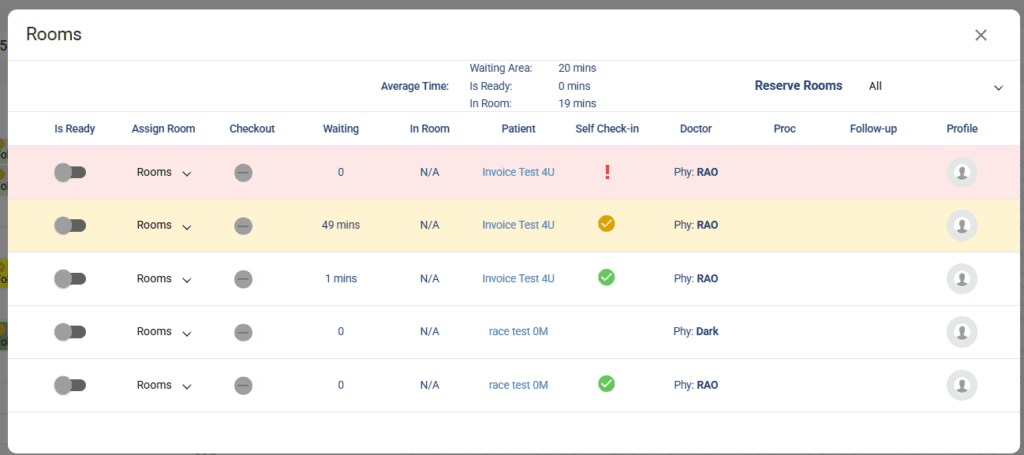The width and height of the screenshot is (1024, 455).
Task: Click the orange checkmark self check-in icon
Action: 606,224
